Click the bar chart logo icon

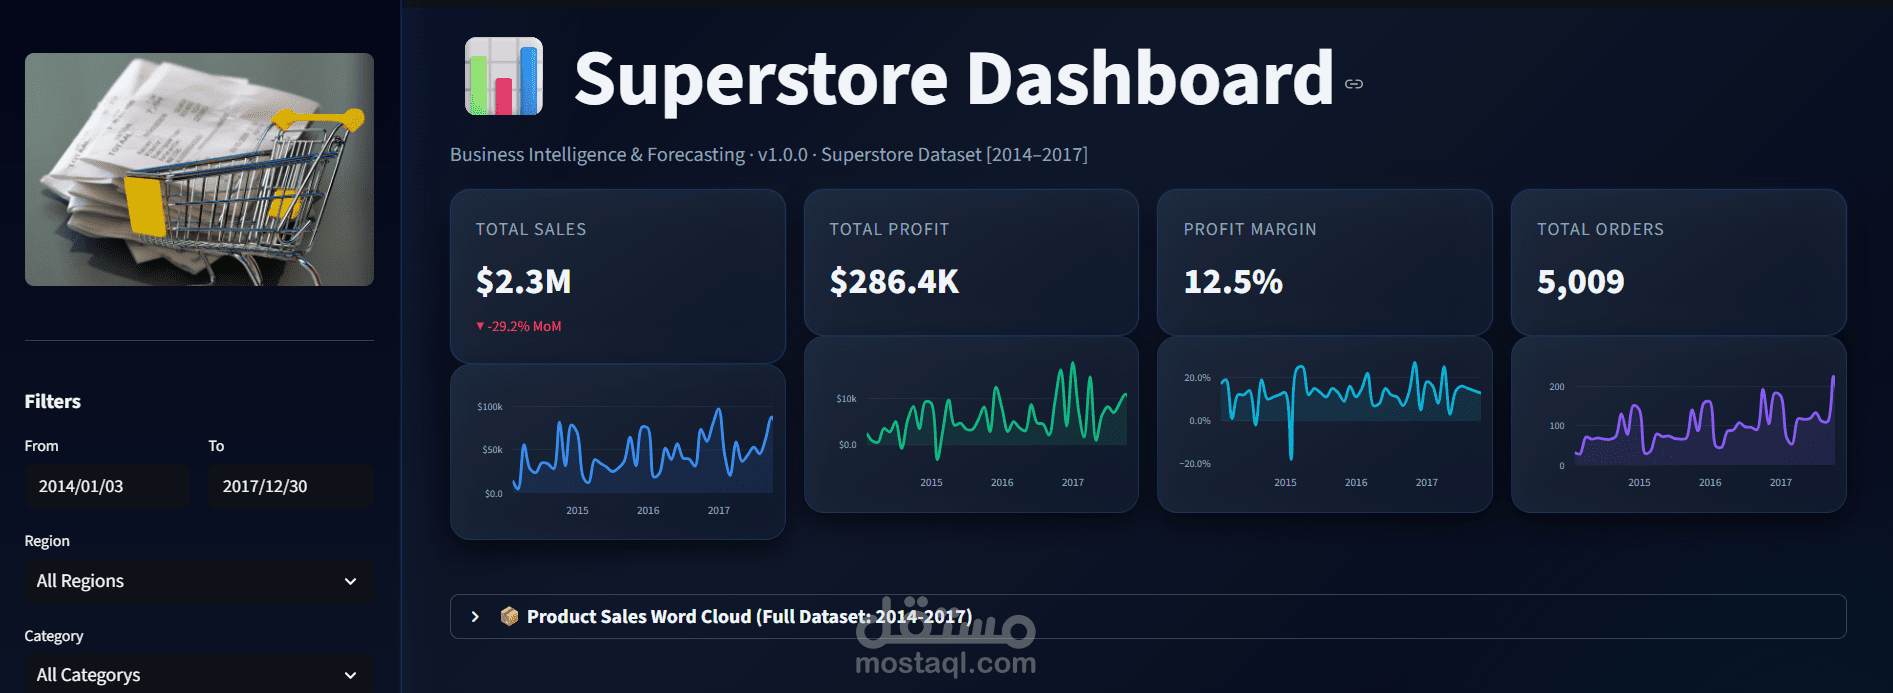pos(504,77)
